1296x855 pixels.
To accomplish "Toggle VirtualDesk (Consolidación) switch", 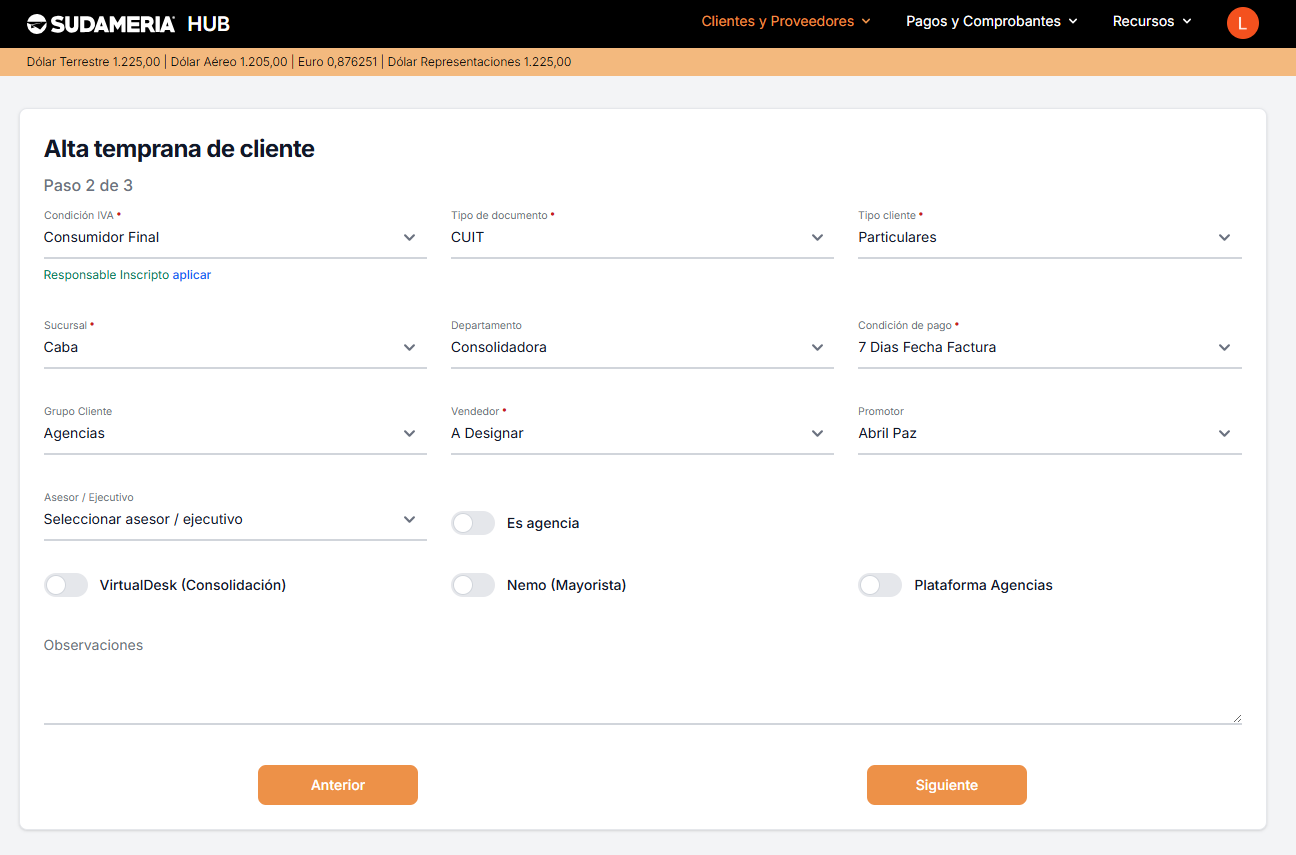I will (x=66, y=585).
